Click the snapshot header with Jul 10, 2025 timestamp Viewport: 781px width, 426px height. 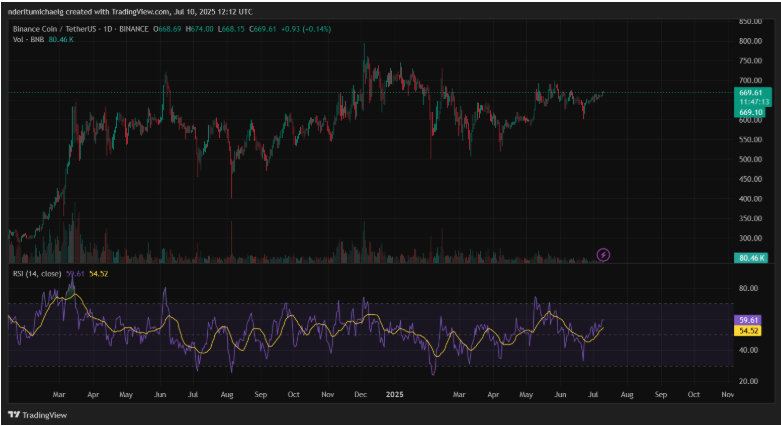coord(130,11)
